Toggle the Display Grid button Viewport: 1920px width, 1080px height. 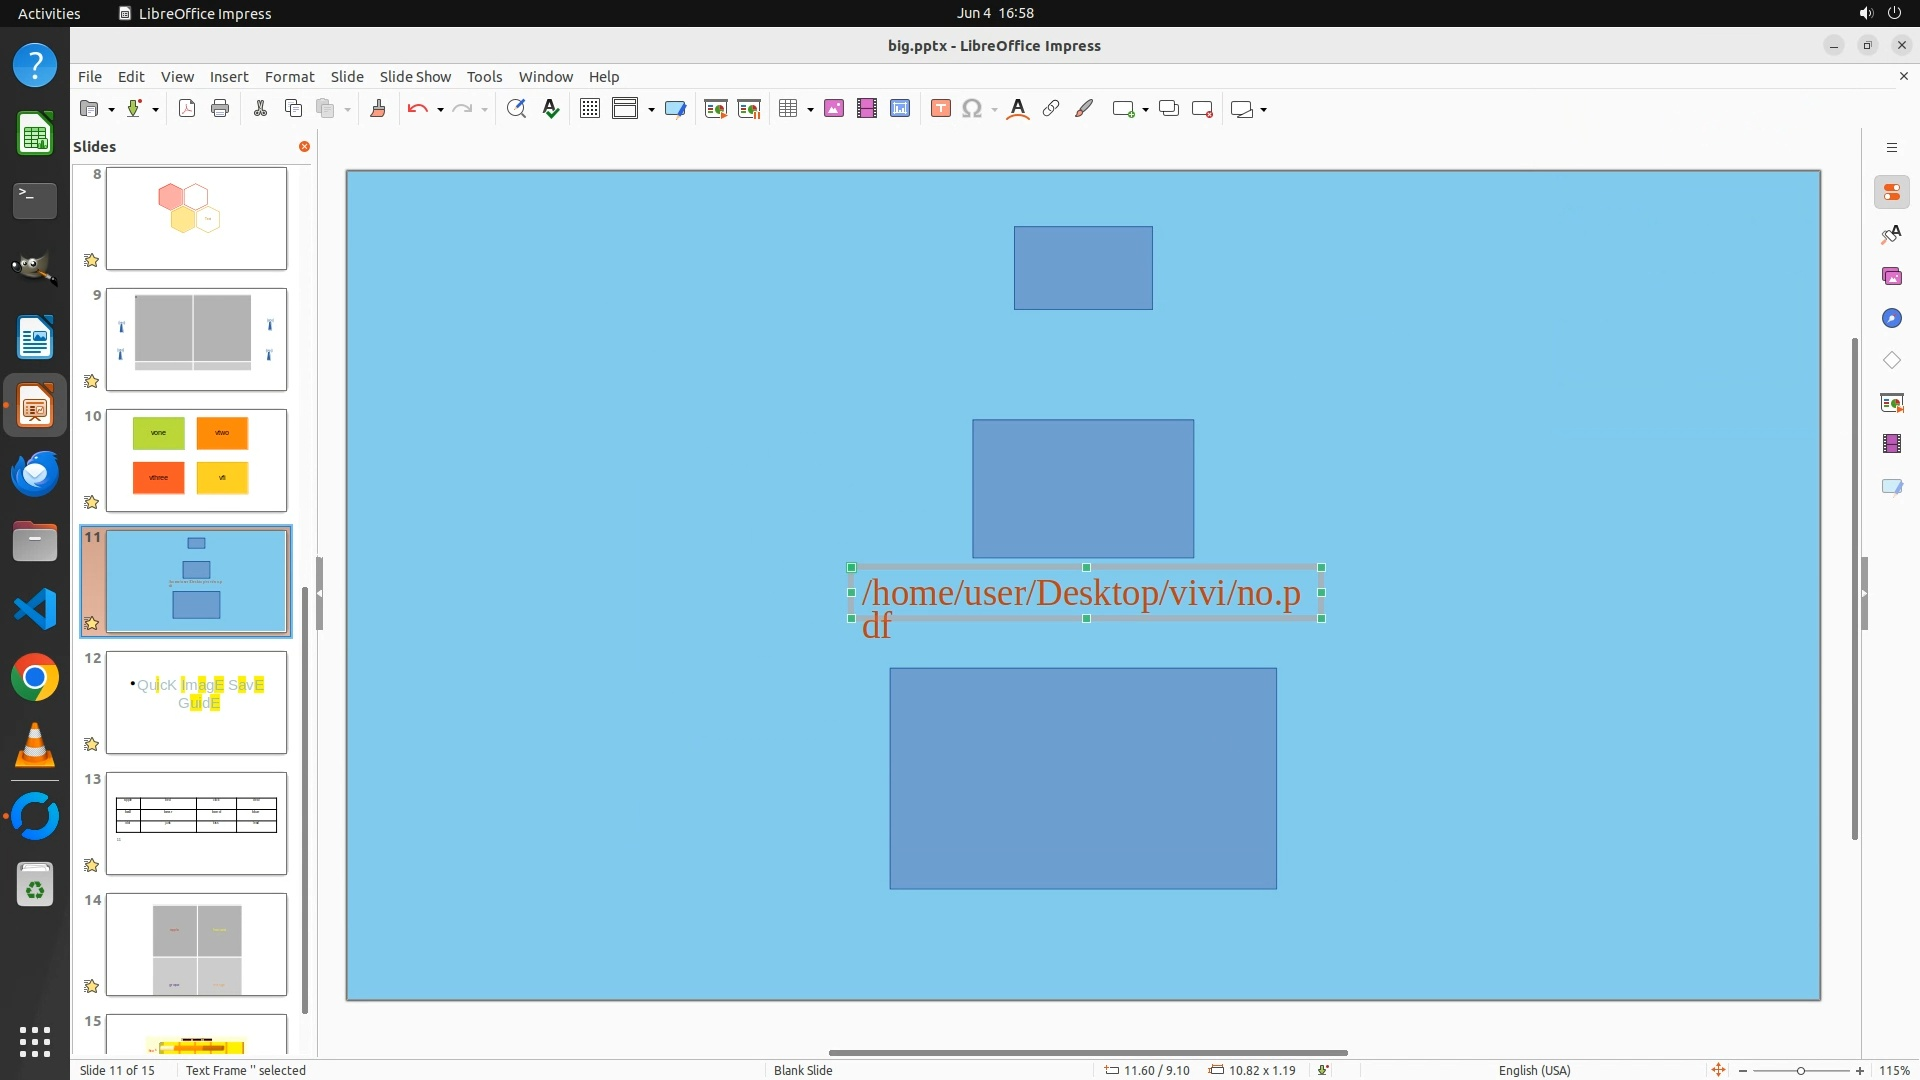(x=590, y=109)
